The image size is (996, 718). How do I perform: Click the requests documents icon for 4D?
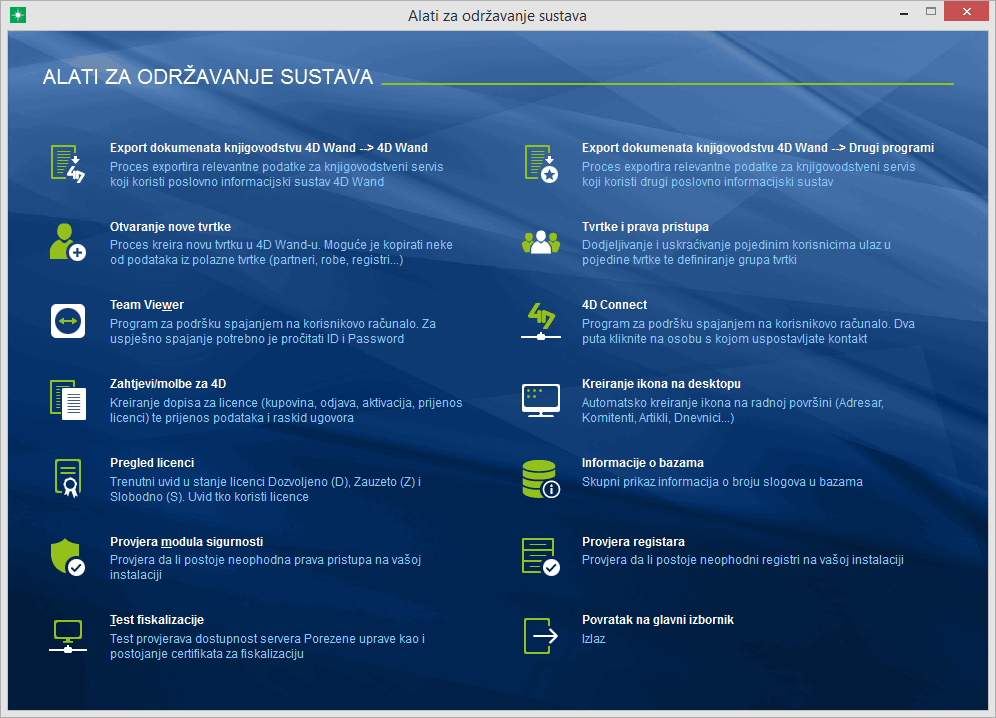pyautogui.click(x=68, y=400)
